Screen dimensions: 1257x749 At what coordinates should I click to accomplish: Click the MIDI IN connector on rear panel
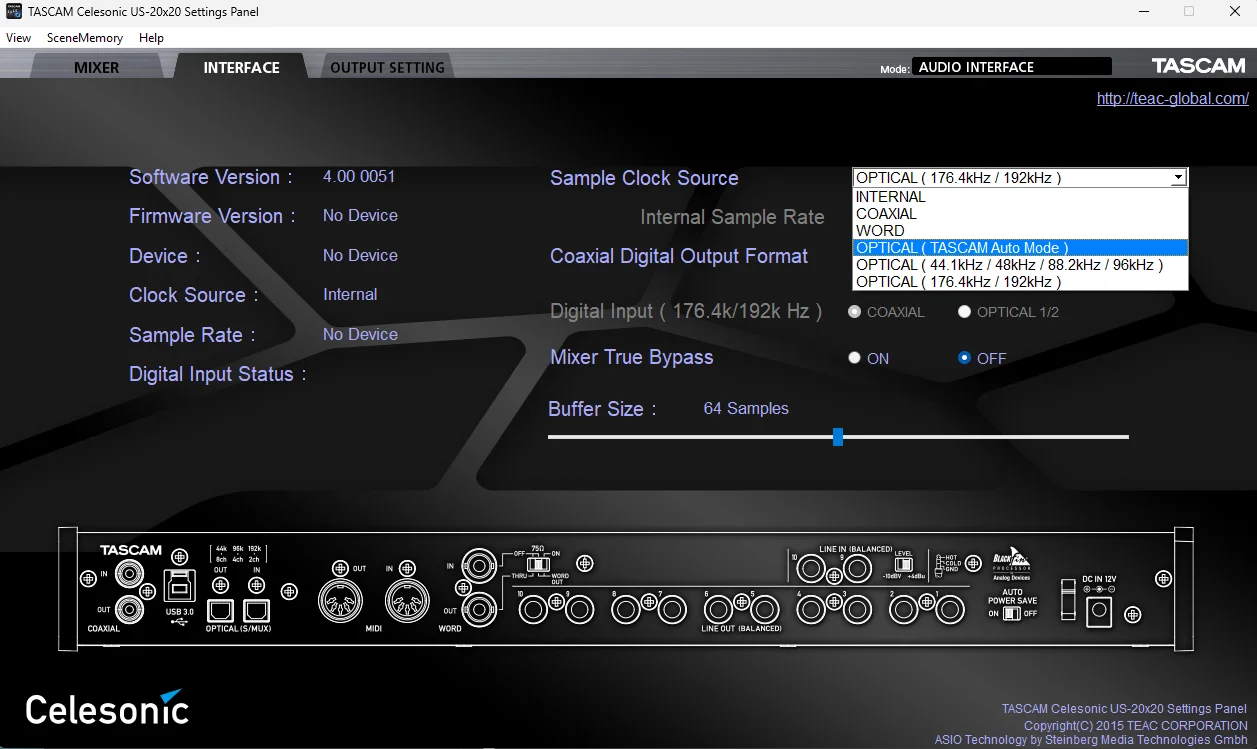[408, 601]
